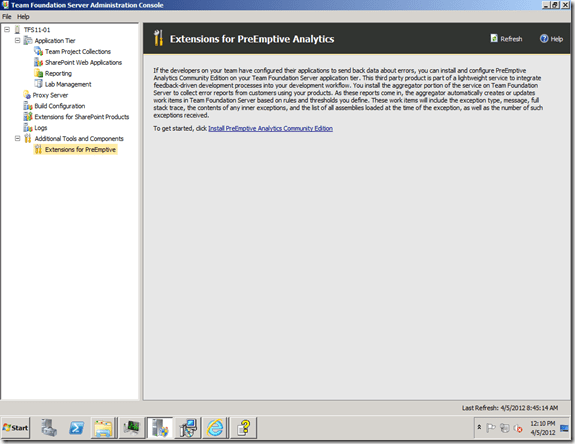Open Lab Management node
The image size is (575, 444).
tap(68, 84)
